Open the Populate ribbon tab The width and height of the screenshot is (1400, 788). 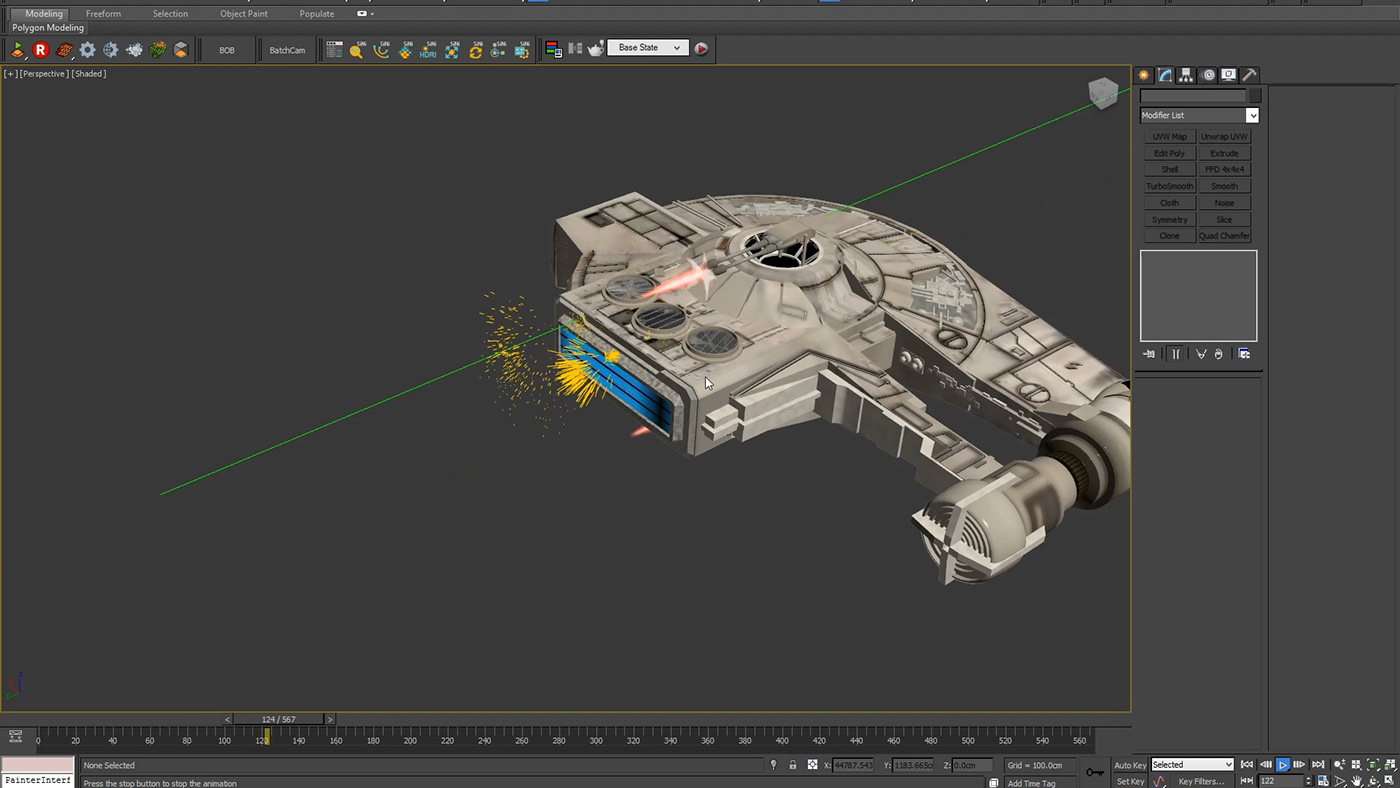coord(317,14)
